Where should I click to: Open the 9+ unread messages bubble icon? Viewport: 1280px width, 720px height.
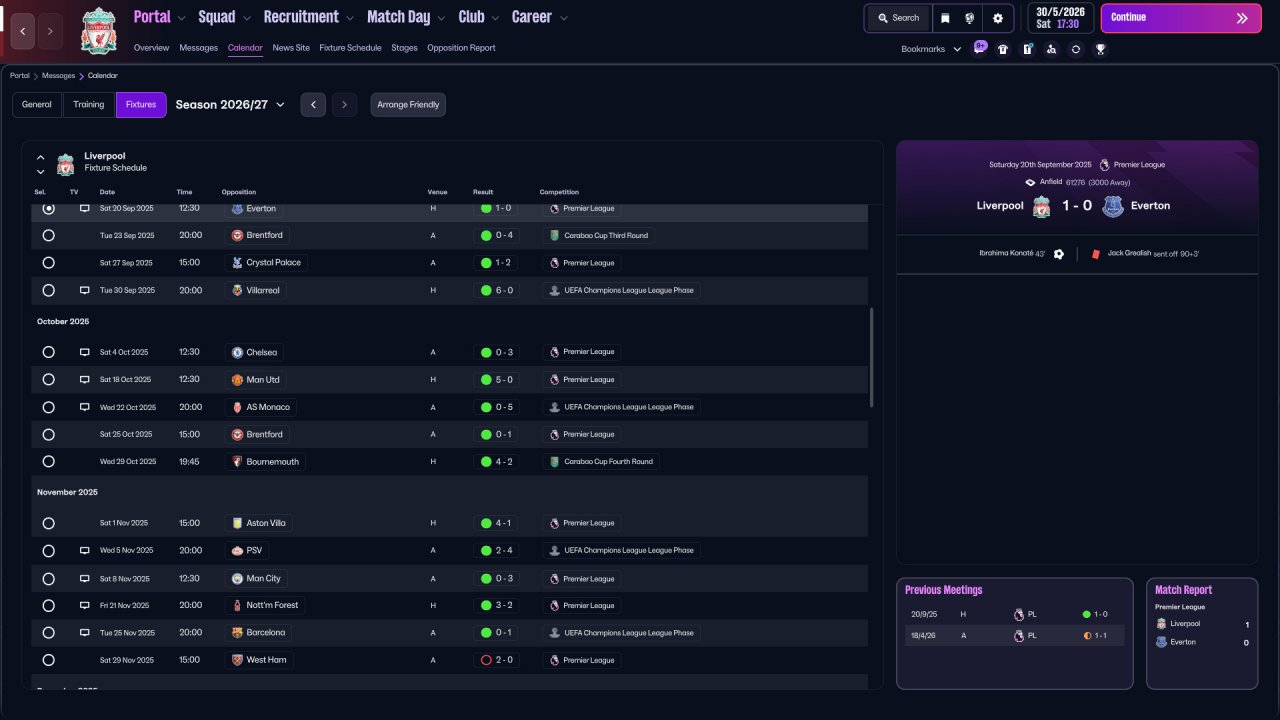(x=980, y=47)
